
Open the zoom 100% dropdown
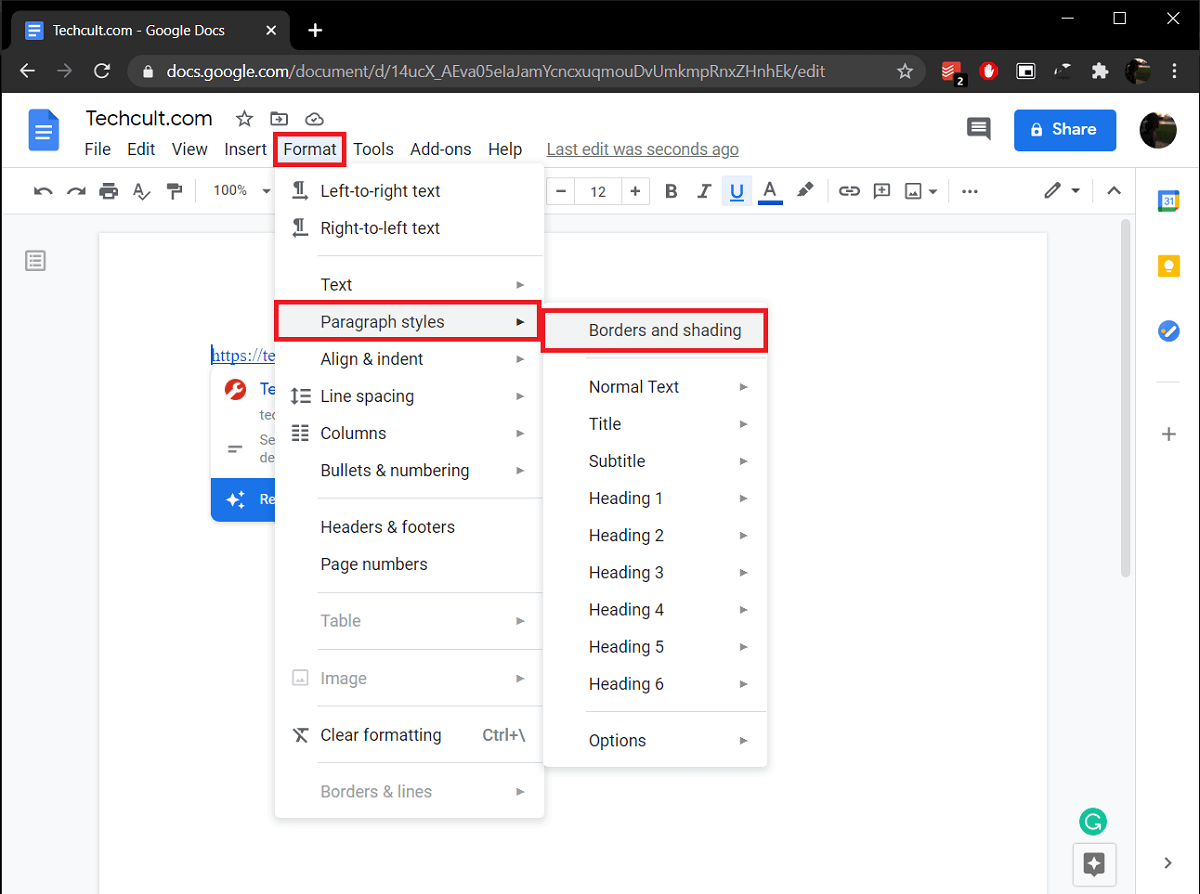click(240, 191)
